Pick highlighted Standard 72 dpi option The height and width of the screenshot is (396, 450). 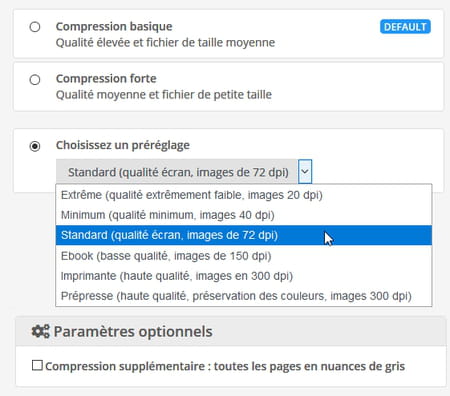coord(244,235)
